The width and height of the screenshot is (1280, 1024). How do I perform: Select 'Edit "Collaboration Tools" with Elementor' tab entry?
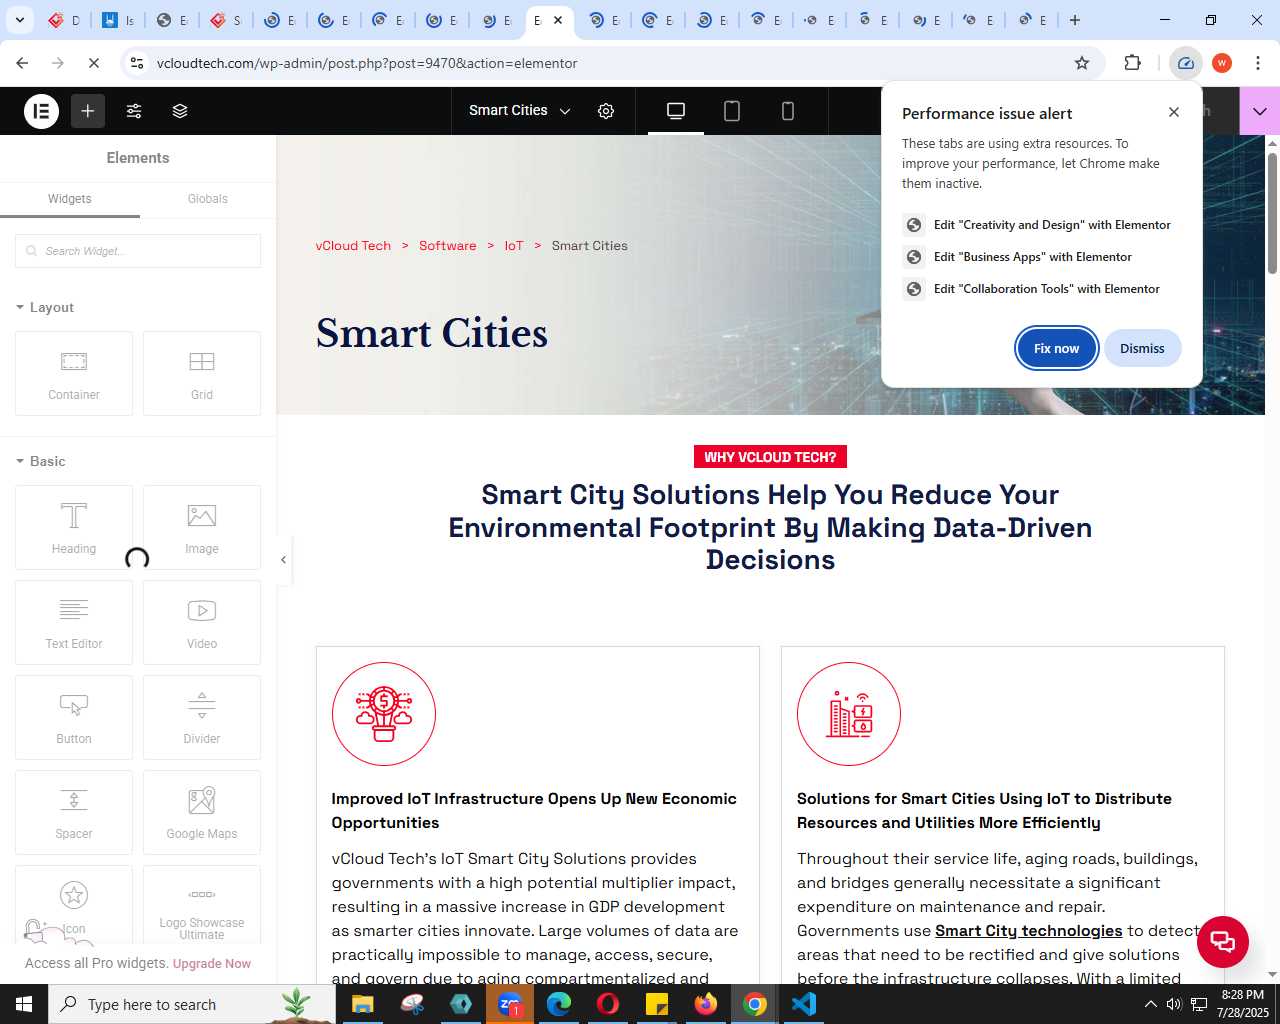(x=1040, y=289)
